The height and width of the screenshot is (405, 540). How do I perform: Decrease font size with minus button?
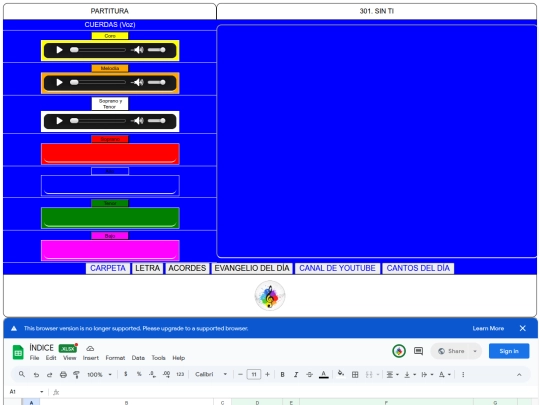pyautogui.click(x=240, y=374)
